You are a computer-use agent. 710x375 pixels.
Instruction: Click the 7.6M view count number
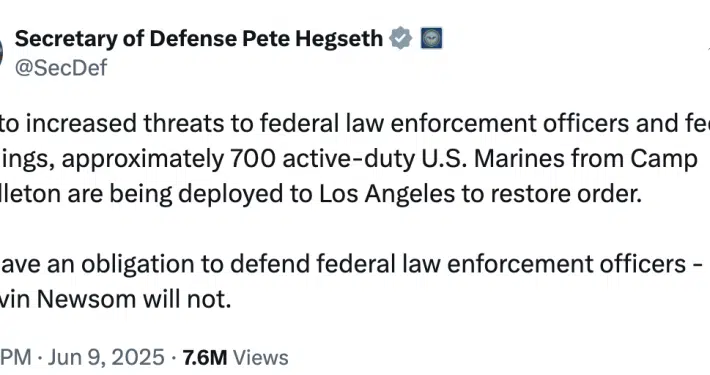coord(205,357)
